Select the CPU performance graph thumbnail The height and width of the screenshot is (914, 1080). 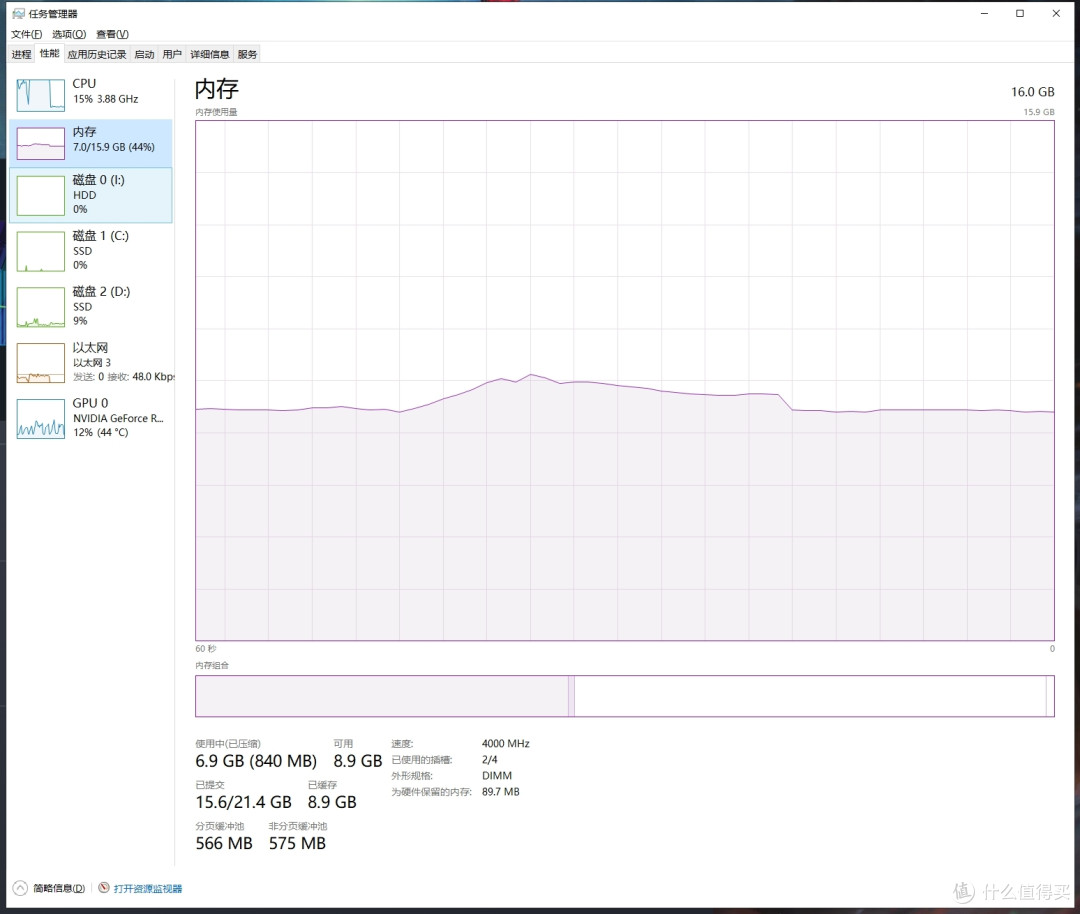(x=41, y=93)
